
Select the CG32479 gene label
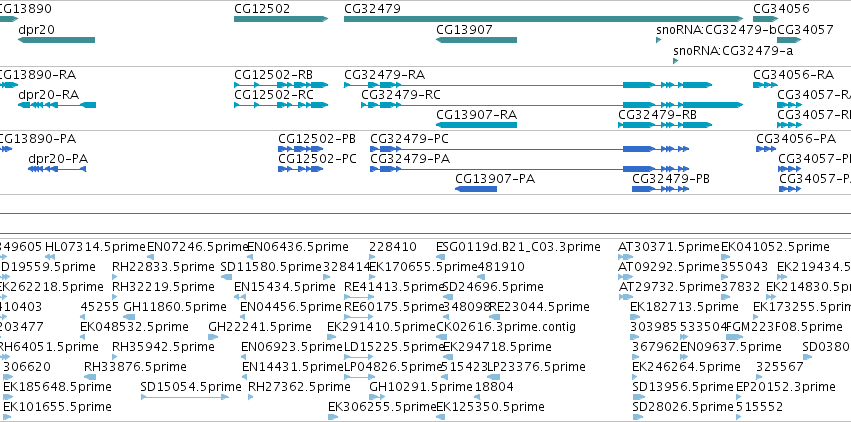(372, 9)
